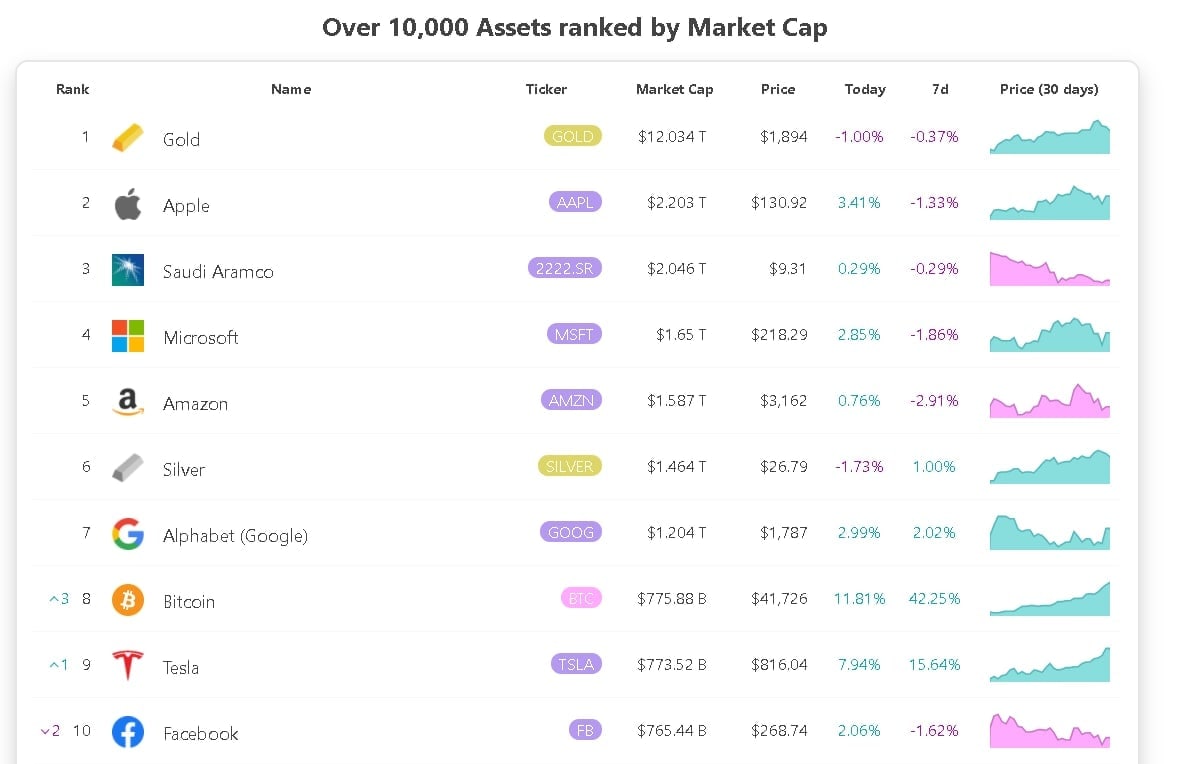Click the TSLA ticker badge
This screenshot has width=1189, height=764.
576,664
